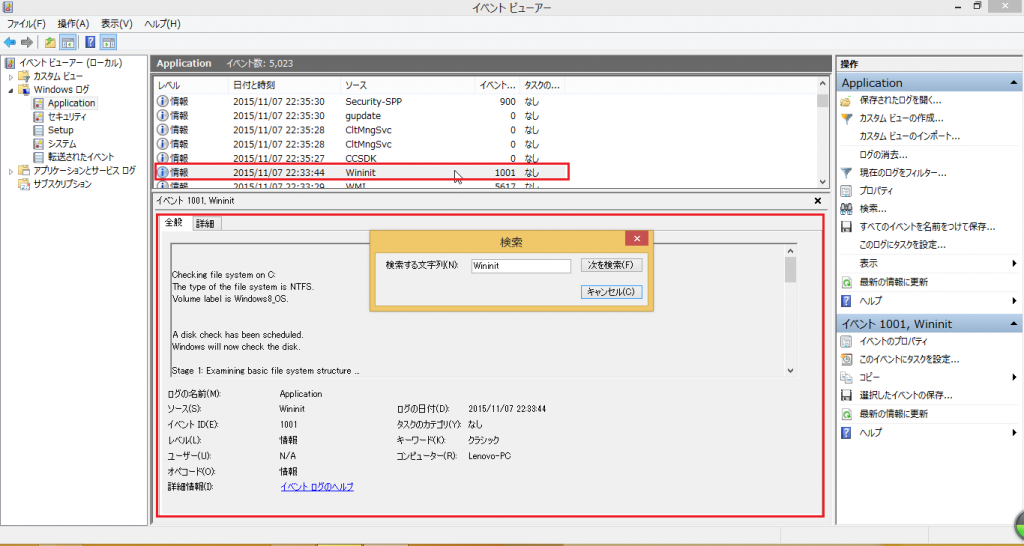Screen dimensions: 1024x546
Task: Click the blue help icon in toolbar
Action: pos(89,43)
